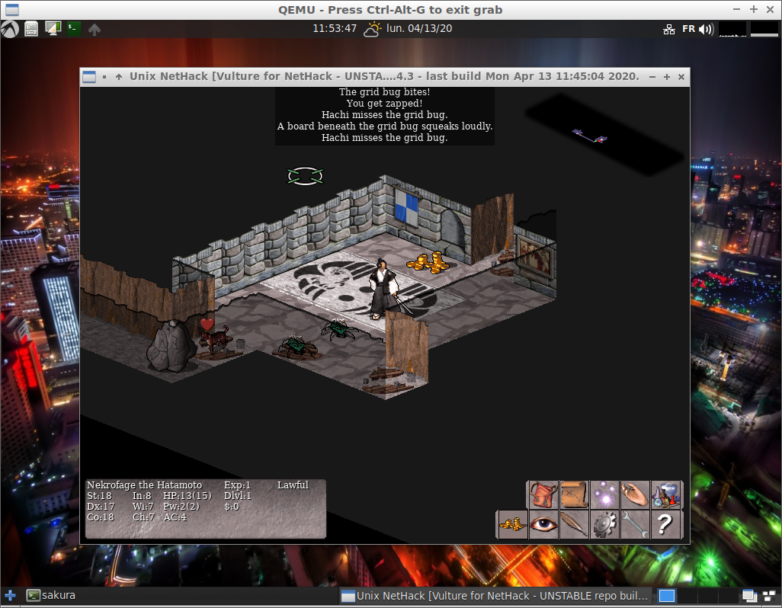Click the open hand pick-up icon

pos(635,495)
